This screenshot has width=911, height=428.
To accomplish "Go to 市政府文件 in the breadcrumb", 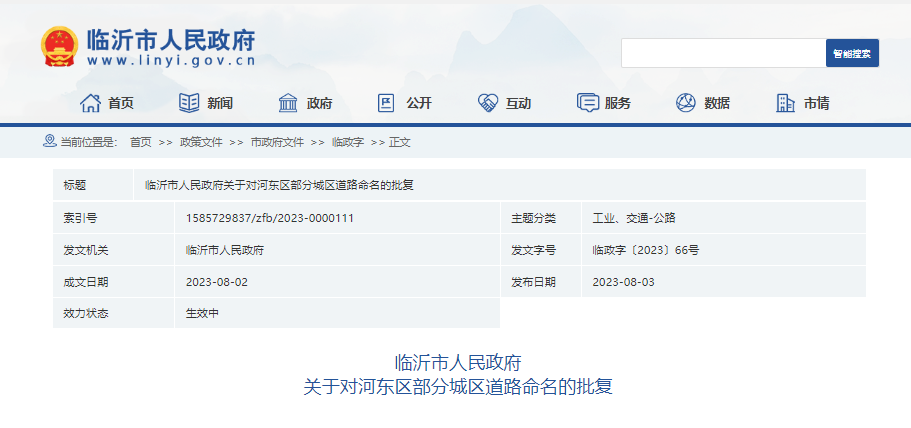I will [277, 142].
